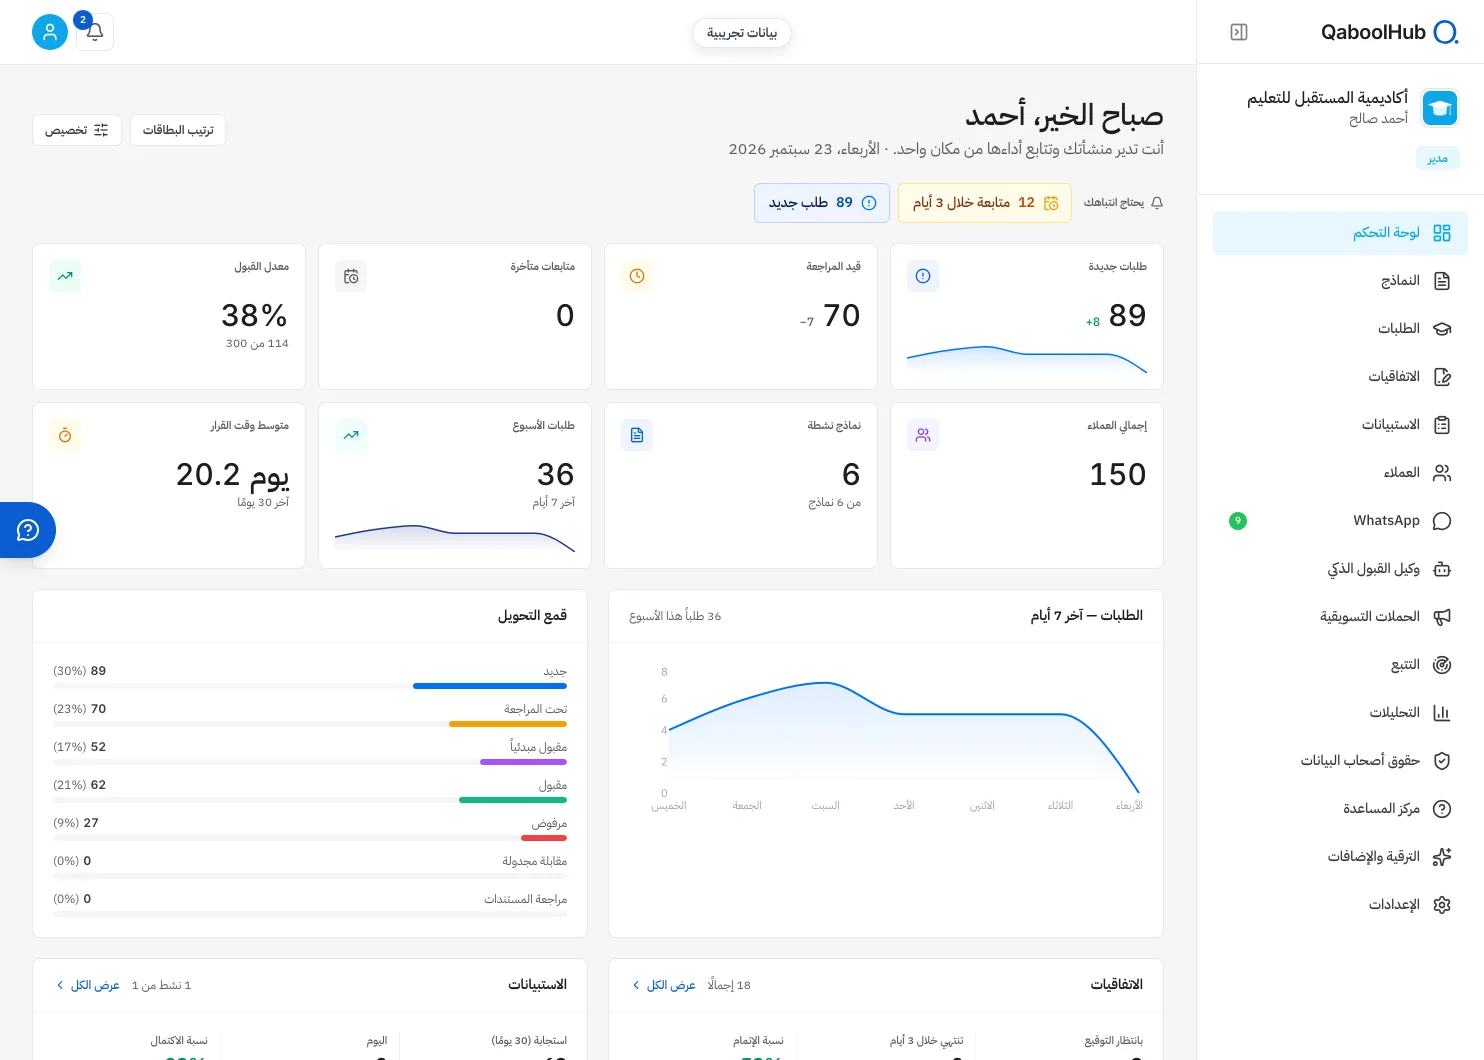1484x1060 pixels.
Task: Open the notifications bell
Action: pos(95,32)
